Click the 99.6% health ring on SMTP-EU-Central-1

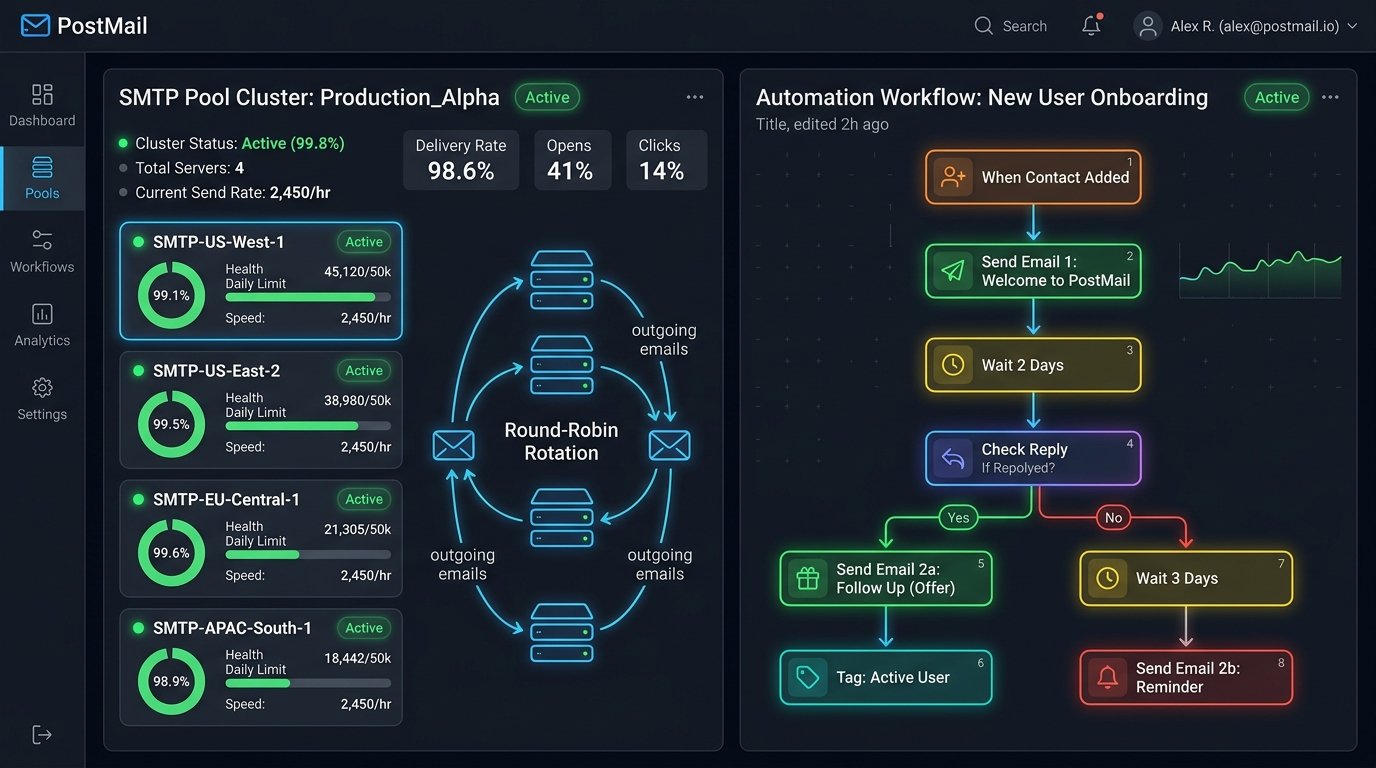click(x=171, y=552)
